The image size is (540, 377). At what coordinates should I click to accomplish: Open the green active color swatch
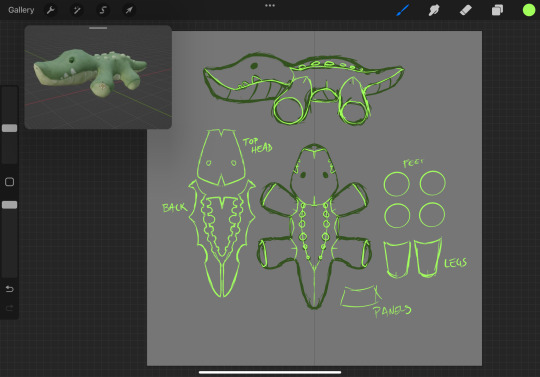(529, 10)
